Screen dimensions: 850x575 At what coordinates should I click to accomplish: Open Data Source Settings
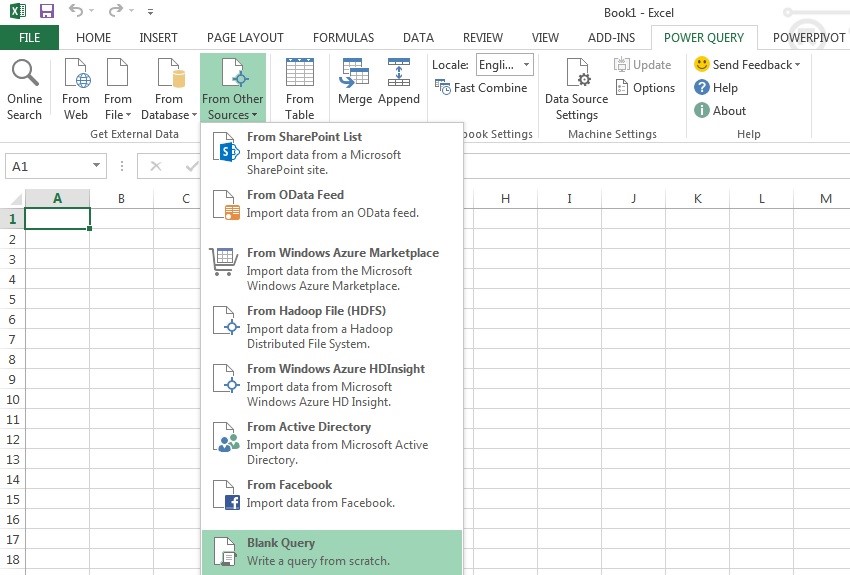click(577, 89)
